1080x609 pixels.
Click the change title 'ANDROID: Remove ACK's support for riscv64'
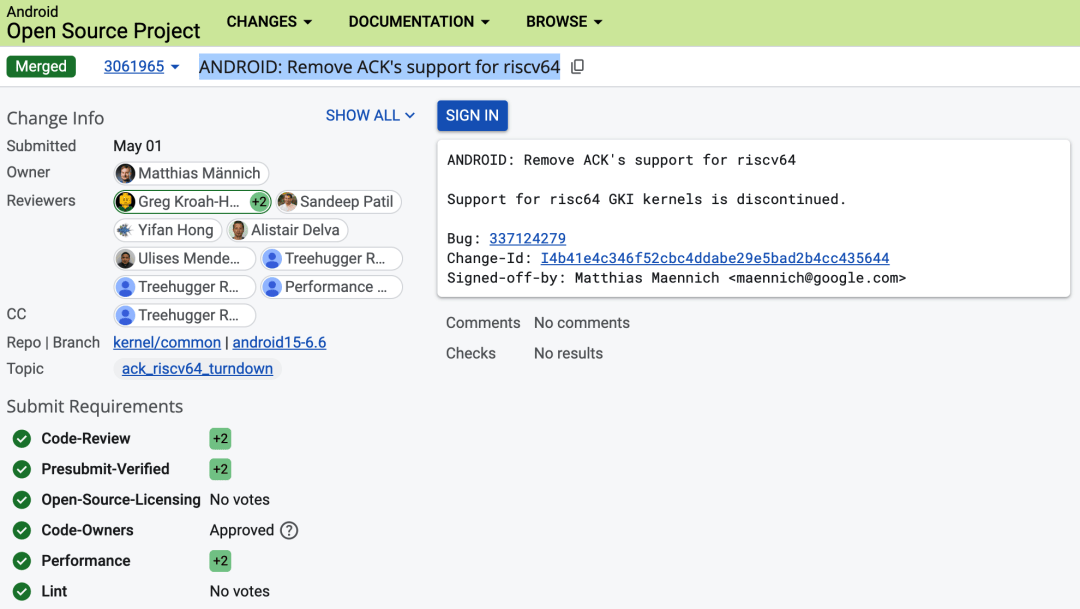[380, 67]
